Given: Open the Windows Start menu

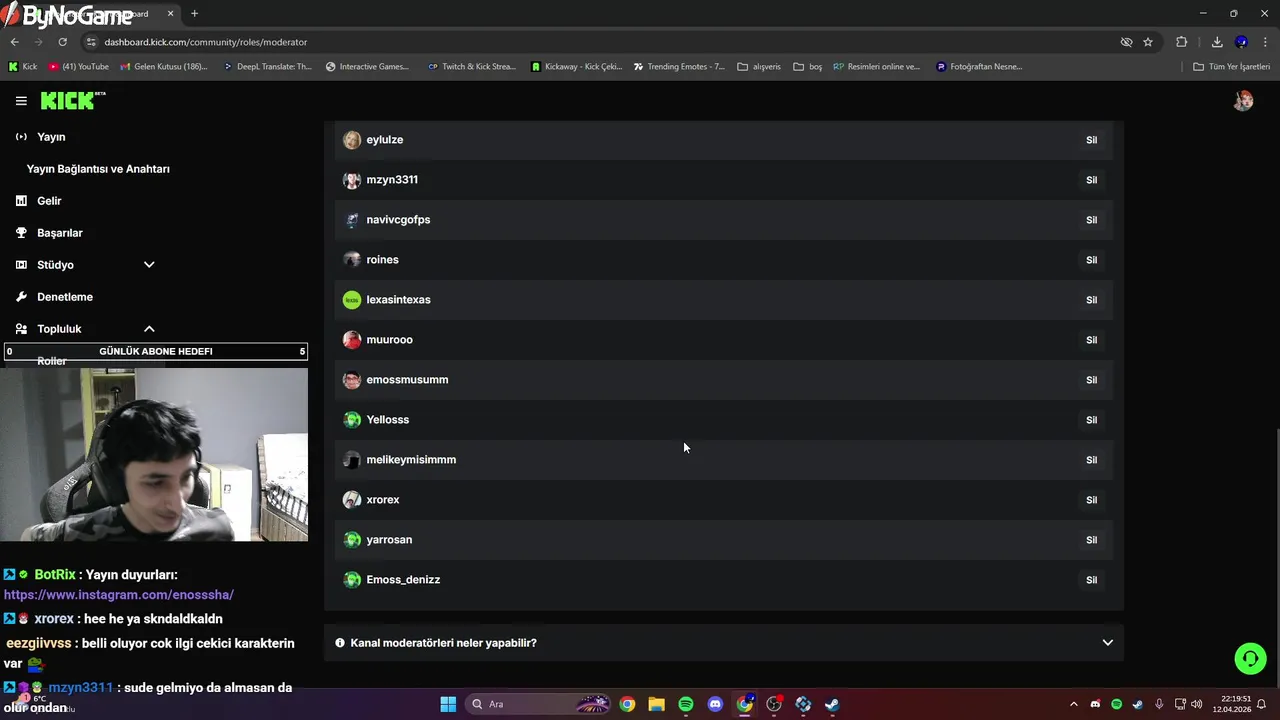Looking at the screenshot, I should tap(448, 704).
